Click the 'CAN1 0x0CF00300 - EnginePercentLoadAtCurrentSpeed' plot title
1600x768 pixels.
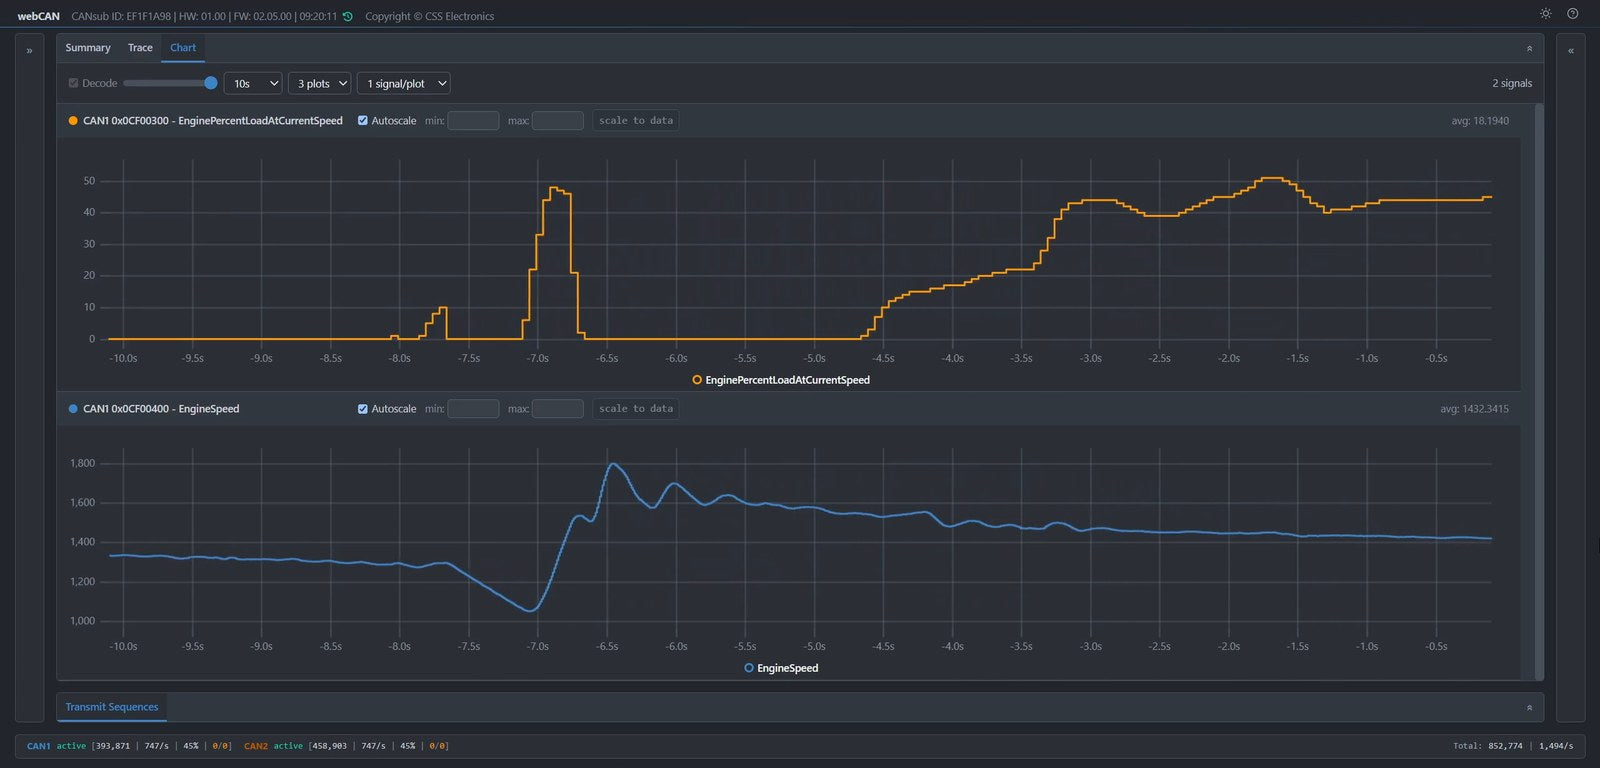[213, 121]
